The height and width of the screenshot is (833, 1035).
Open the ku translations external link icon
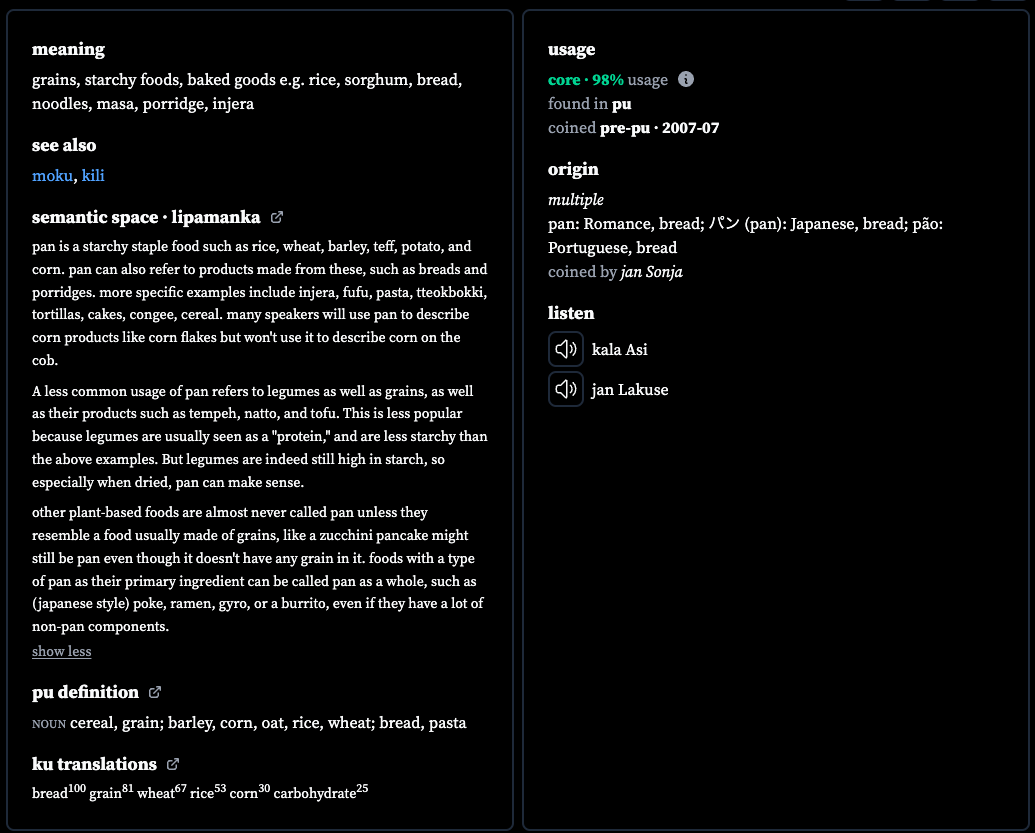point(173,764)
